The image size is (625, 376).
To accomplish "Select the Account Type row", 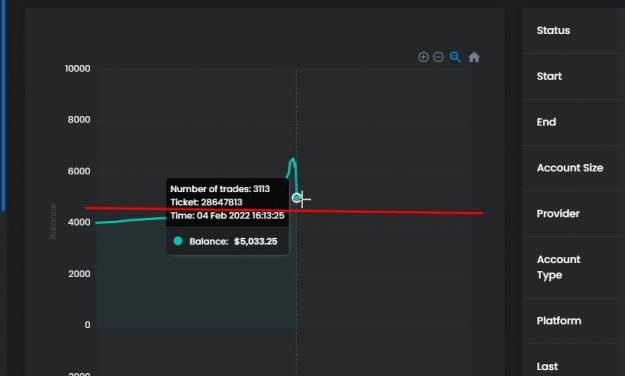I will pos(573,267).
